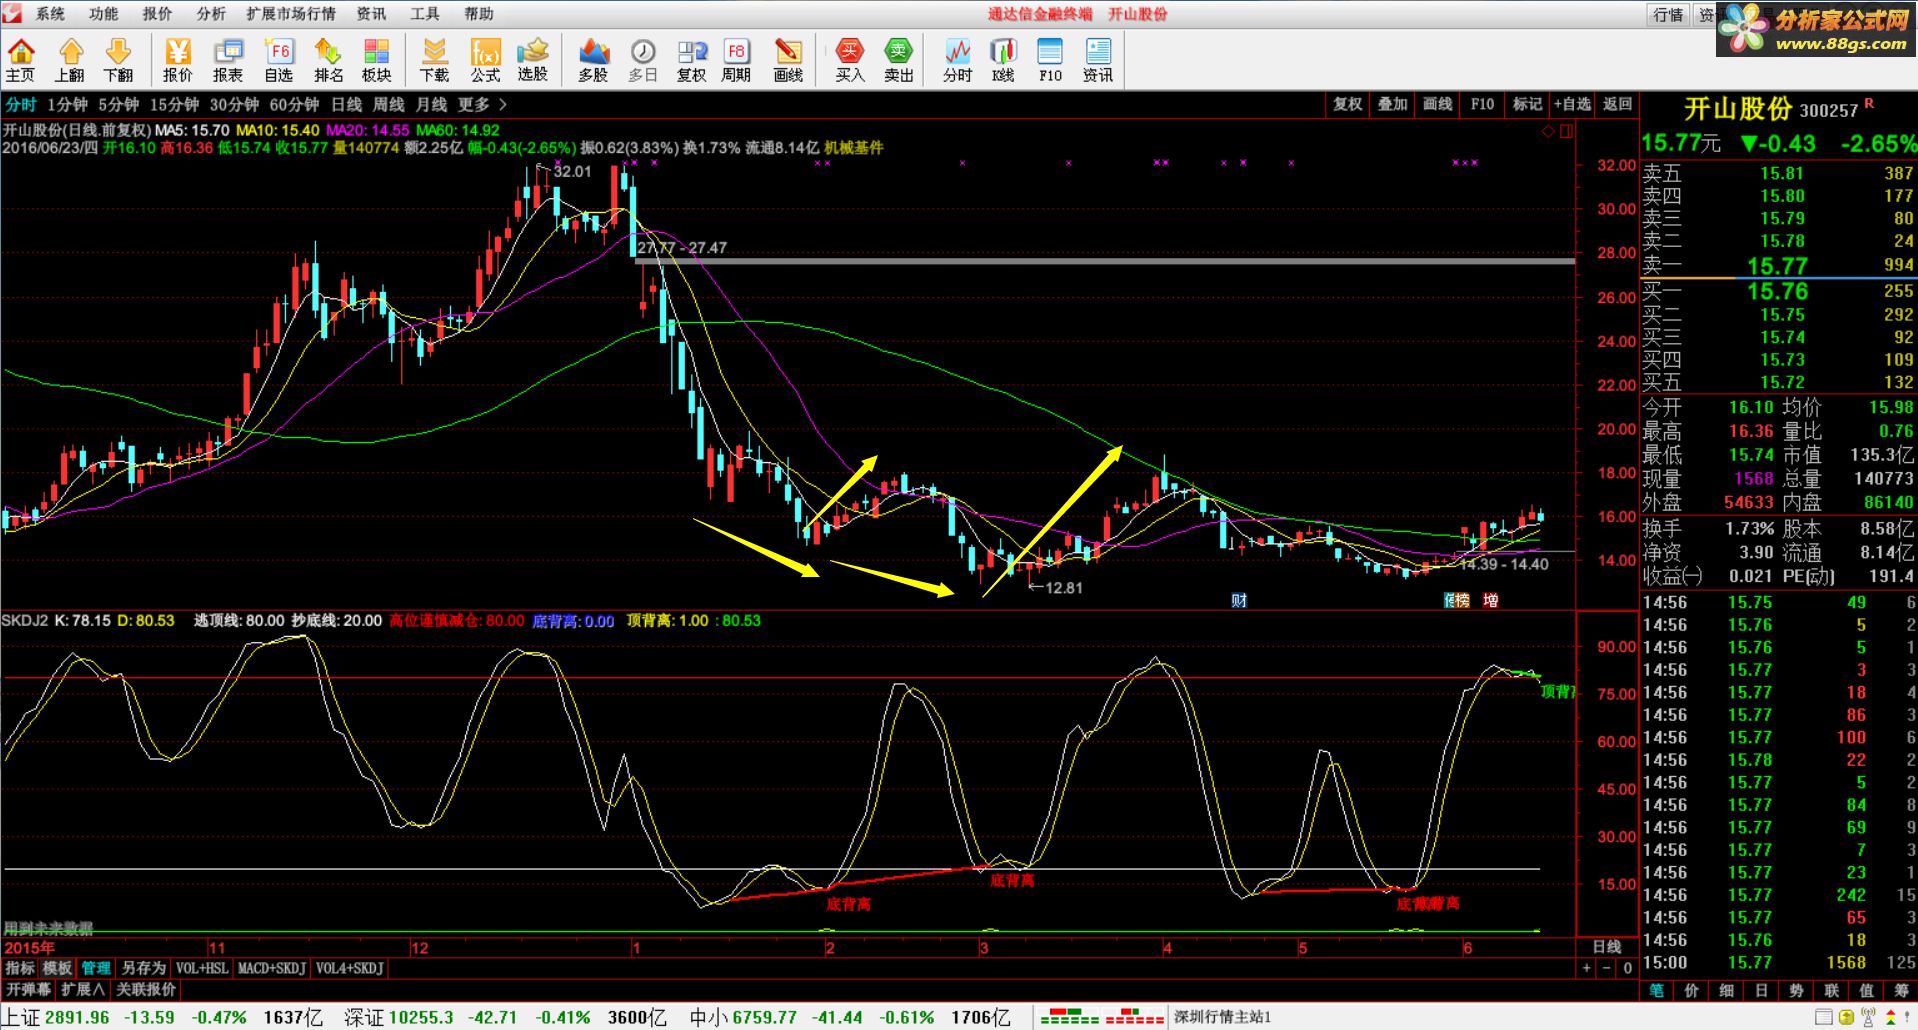1918x1030 pixels.
Task: Click the 标记 mark button
Action: (1527, 104)
